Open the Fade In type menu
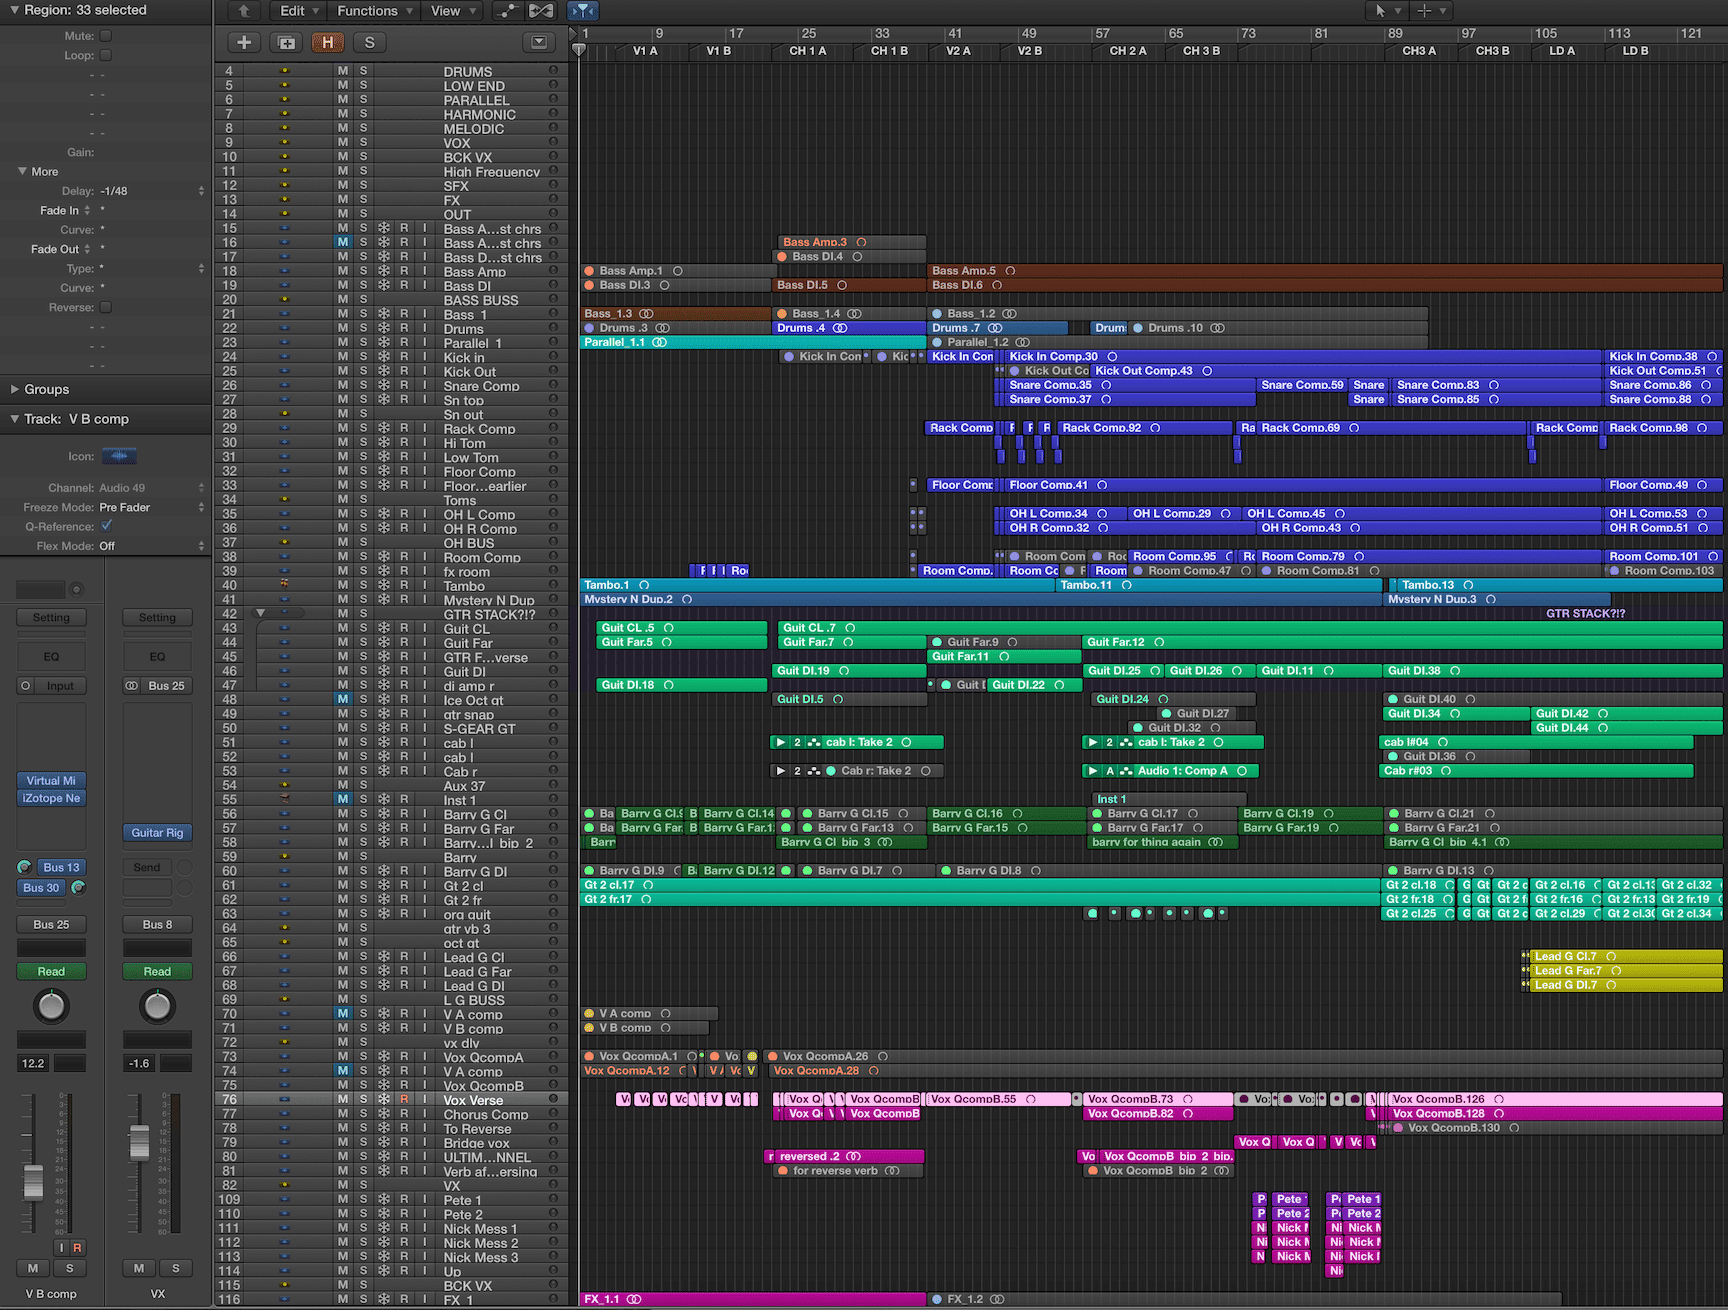This screenshot has width=1728, height=1310. [66, 210]
